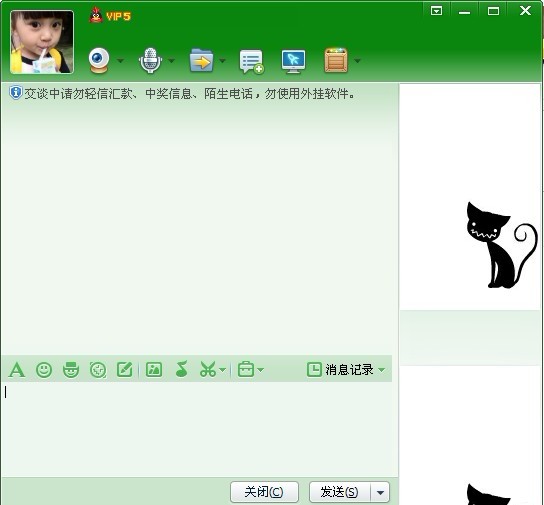Click the green music note icon
Image resolution: width=544 pixels, height=505 pixels.
point(181,369)
